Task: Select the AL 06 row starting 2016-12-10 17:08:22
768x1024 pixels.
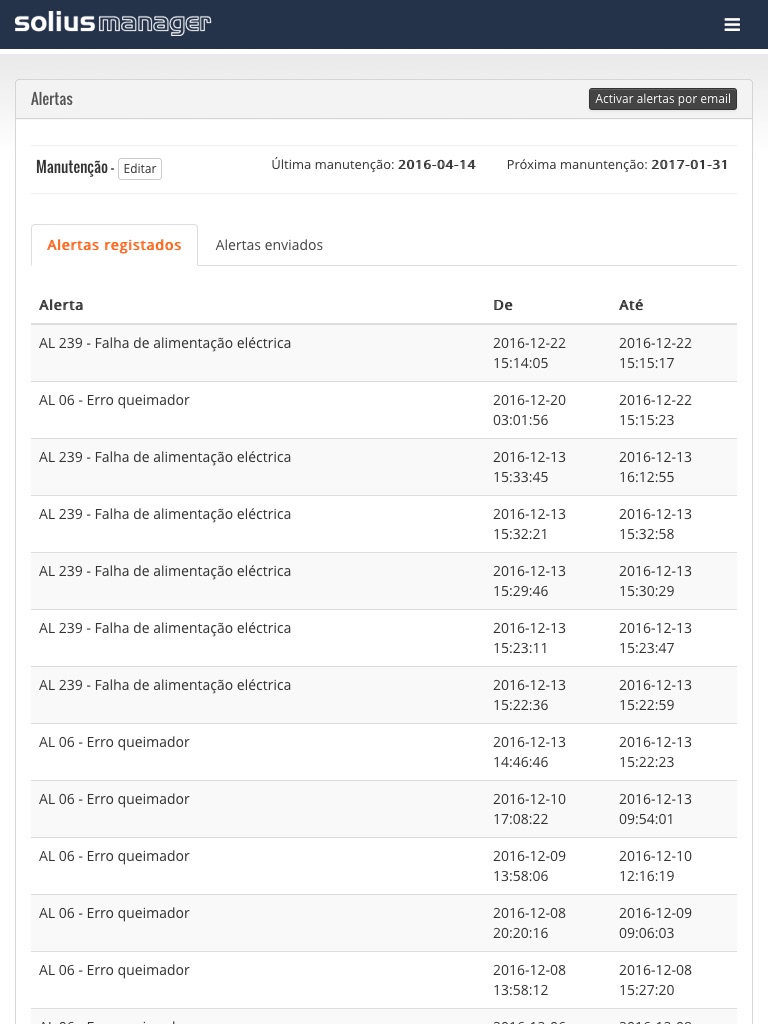Action: point(114,800)
